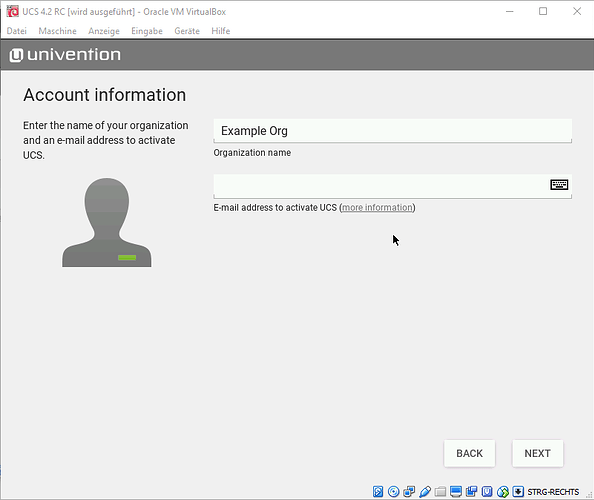Open the Hilfe menu
This screenshot has height=500, width=594.
coord(220,31)
